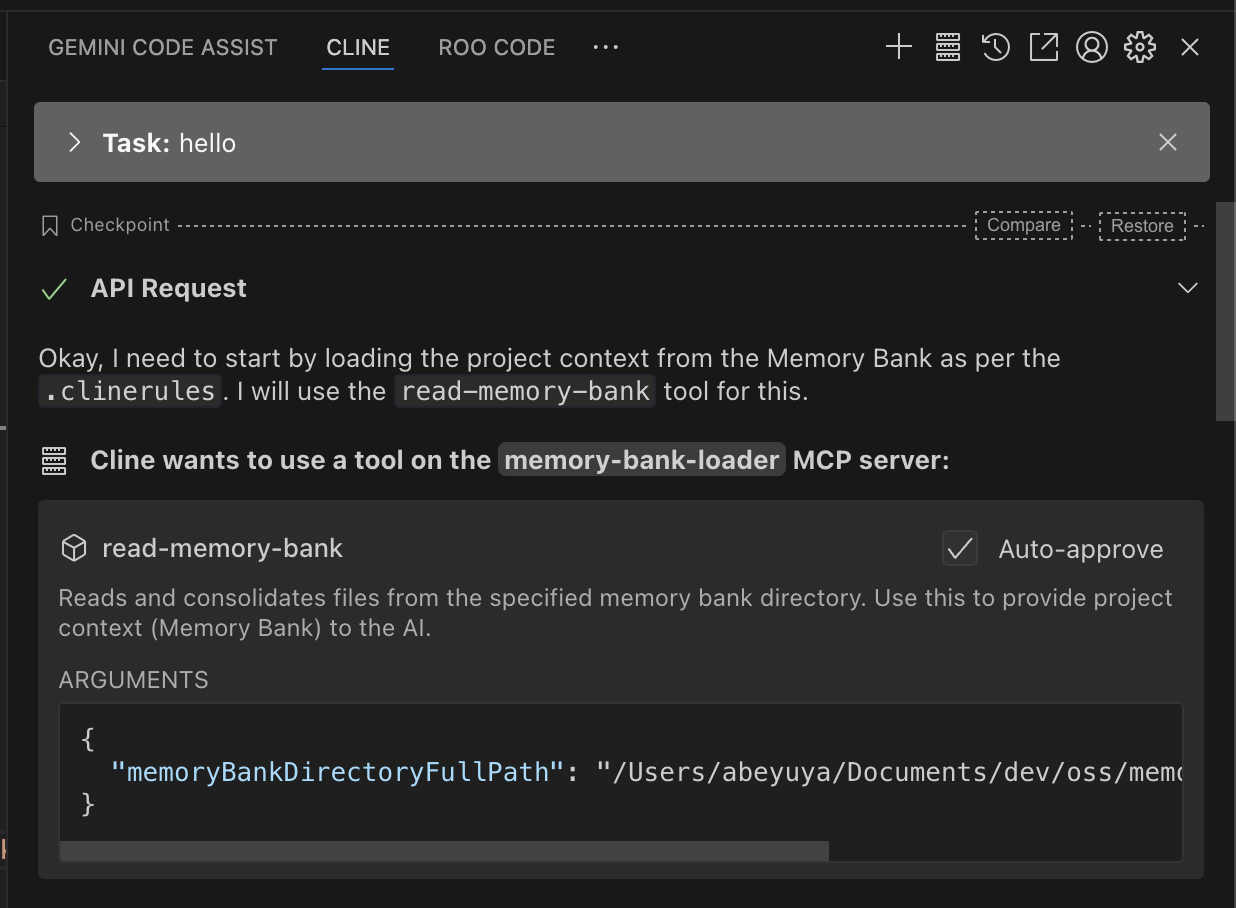Open the overflow menu with three dots
The height and width of the screenshot is (908, 1236).
[x=605, y=47]
